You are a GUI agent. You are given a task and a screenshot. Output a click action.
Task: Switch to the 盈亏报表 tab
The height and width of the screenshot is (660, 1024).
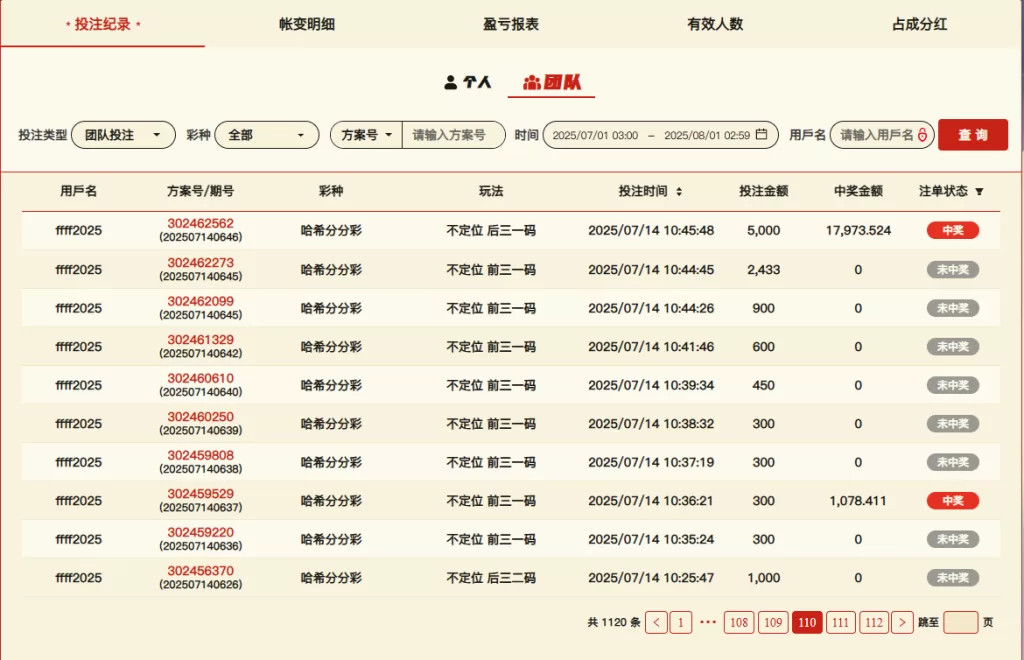tap(511, 24)
